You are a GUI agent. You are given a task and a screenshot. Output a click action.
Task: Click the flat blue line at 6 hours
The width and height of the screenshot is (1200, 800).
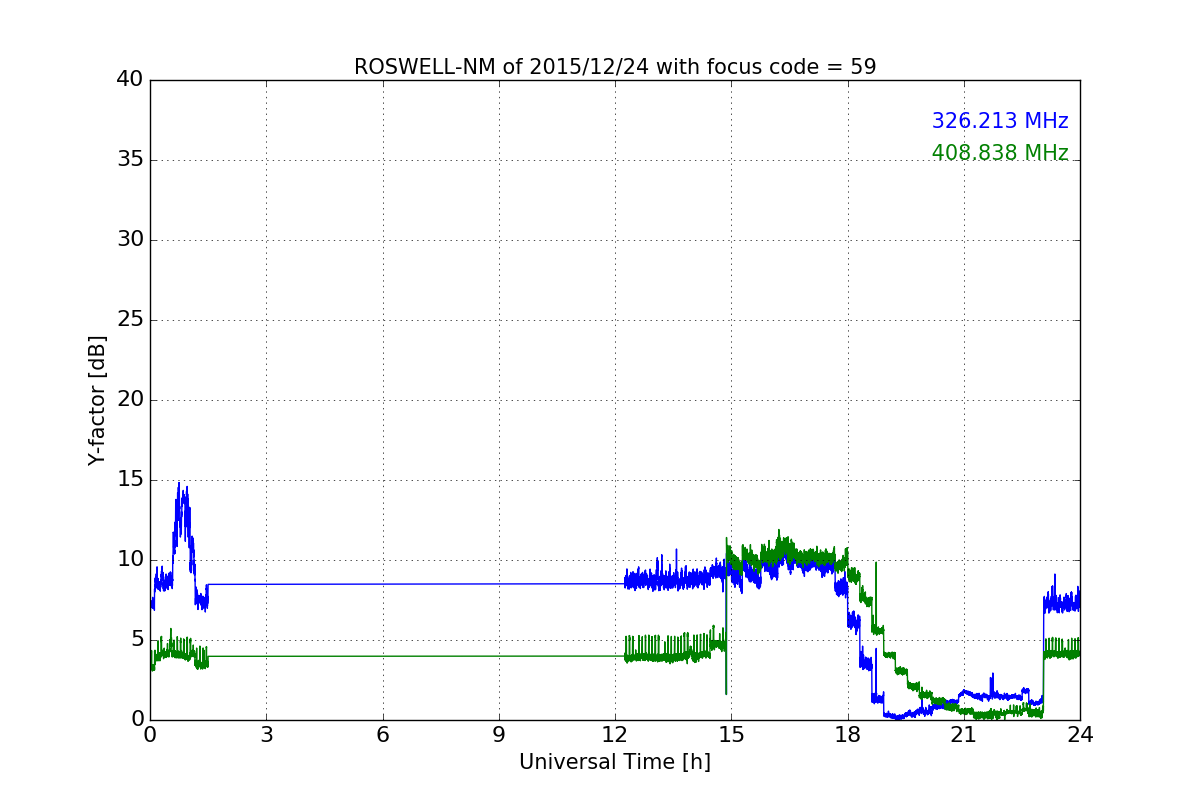[383, 584]
